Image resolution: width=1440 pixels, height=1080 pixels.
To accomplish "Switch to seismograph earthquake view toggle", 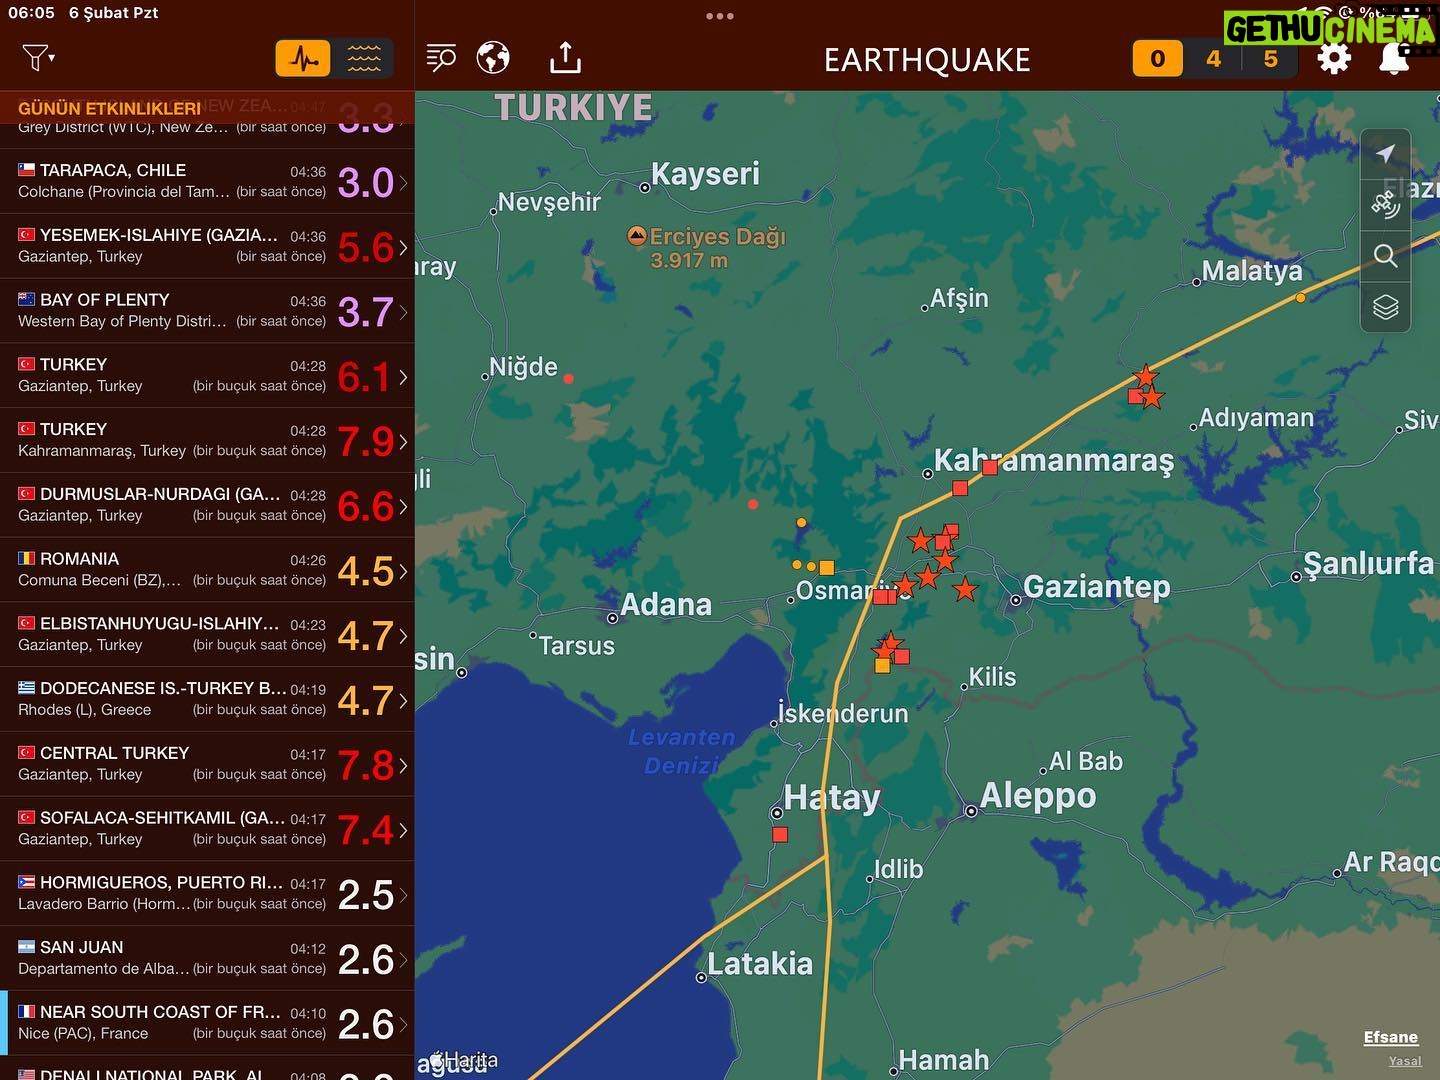I will (x=304, y=59).
